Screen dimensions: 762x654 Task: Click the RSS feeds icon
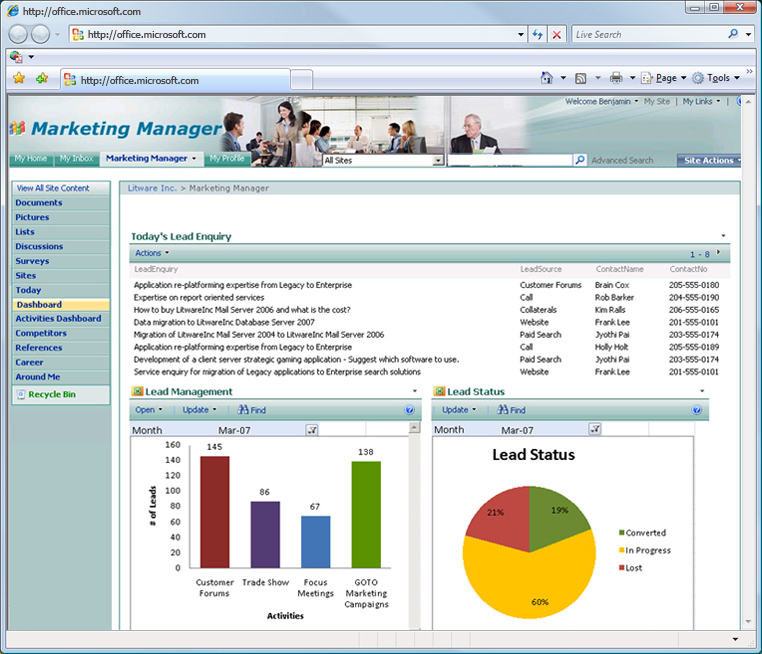(580, 78)
